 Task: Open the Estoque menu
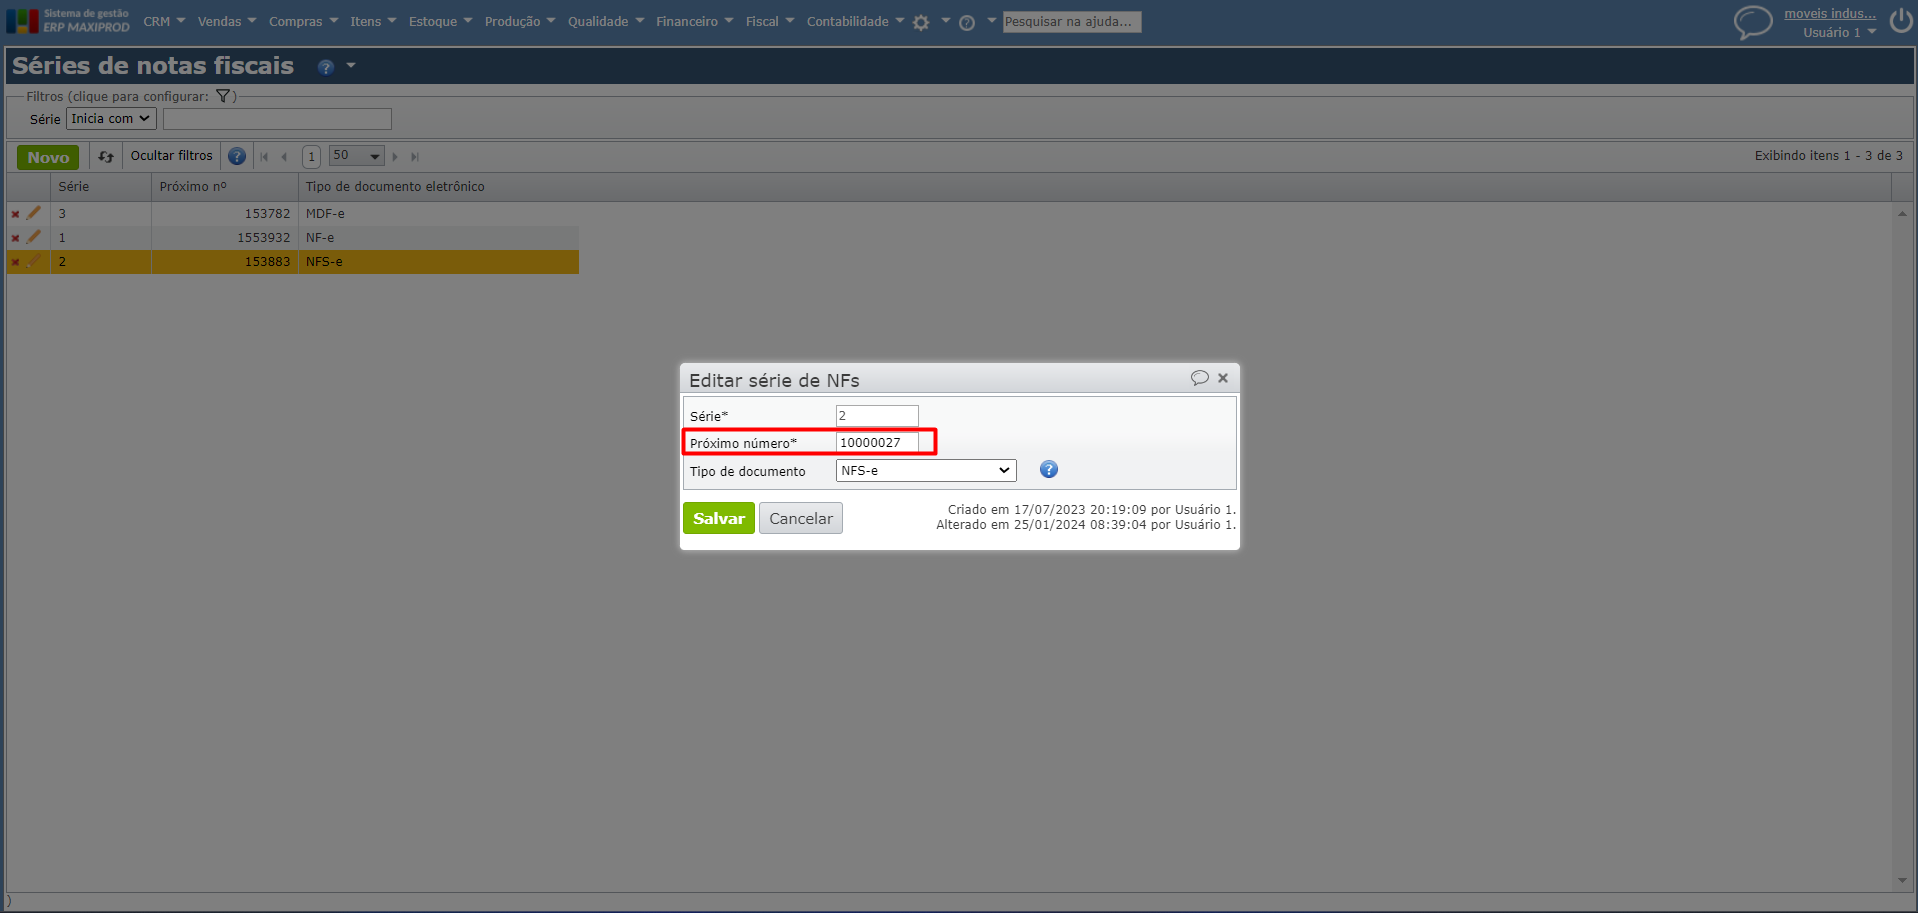click(x=440, y=22)
